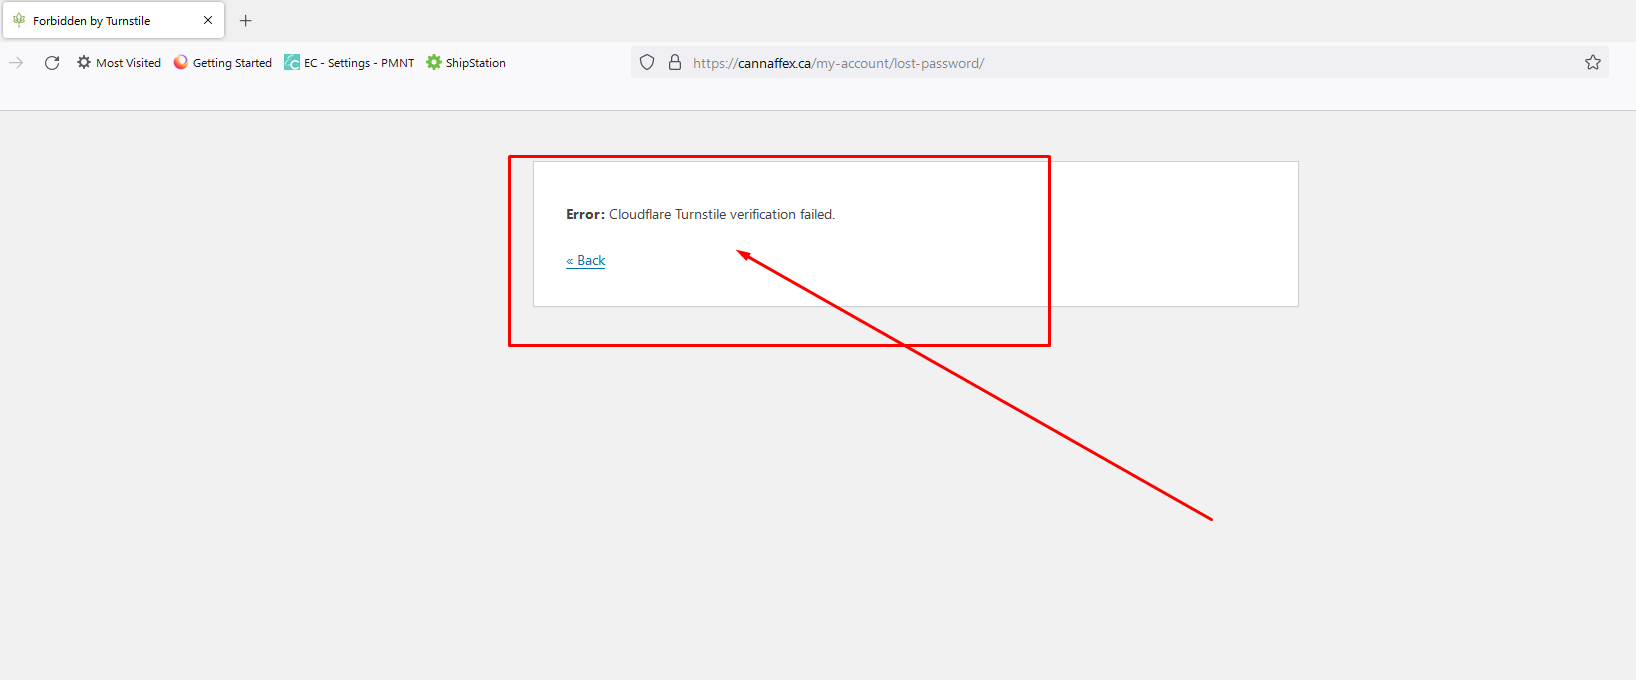Open the Most Visited bookmarks folder

[119, 63]
